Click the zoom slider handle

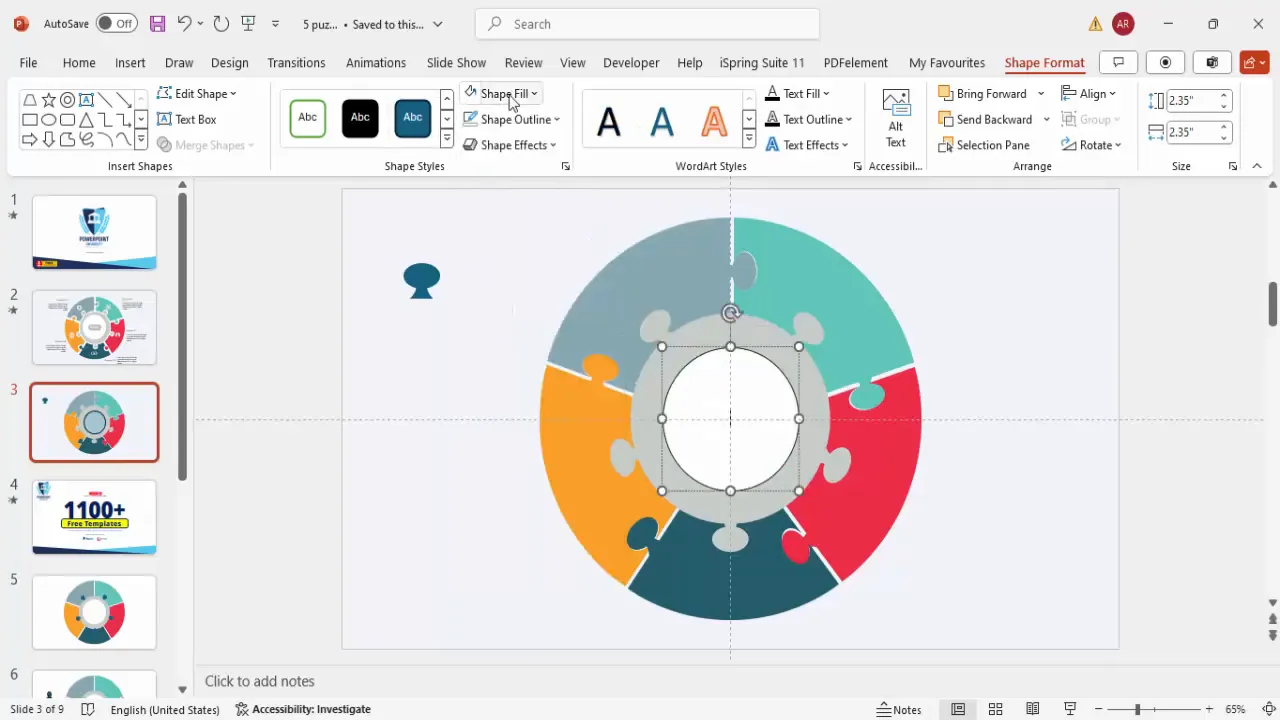1137,709
